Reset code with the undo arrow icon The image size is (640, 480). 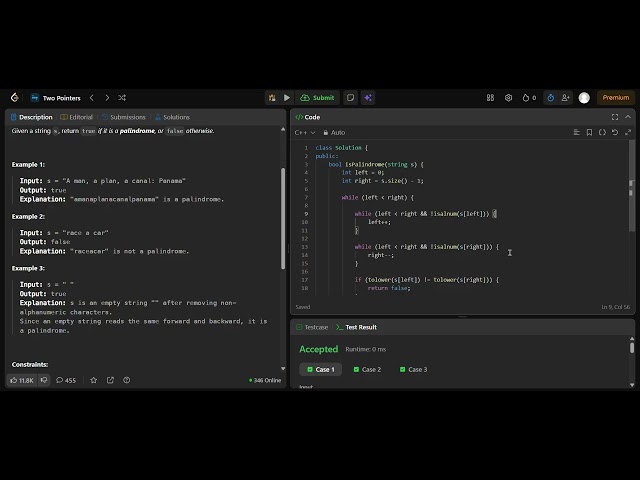click(615, 132)
